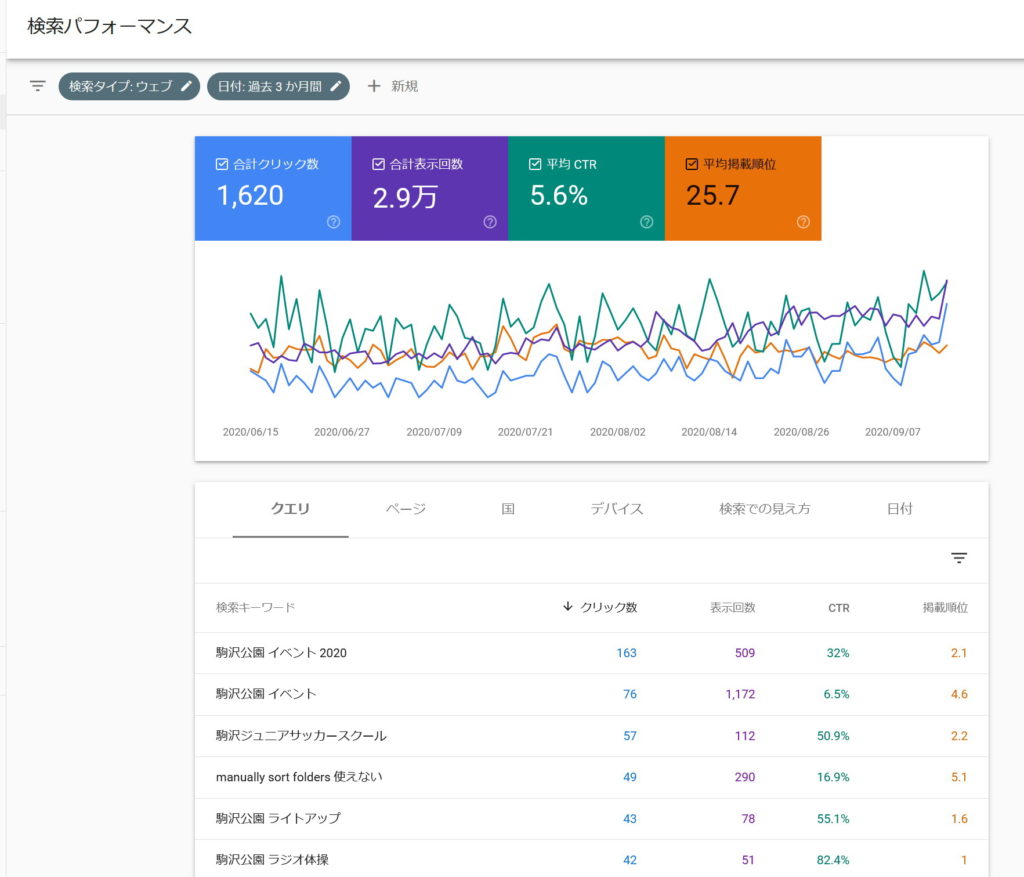Switch to the デバイス tab
The width and height of the screenshot is (1024, 877).
click(x=617, y=509)
